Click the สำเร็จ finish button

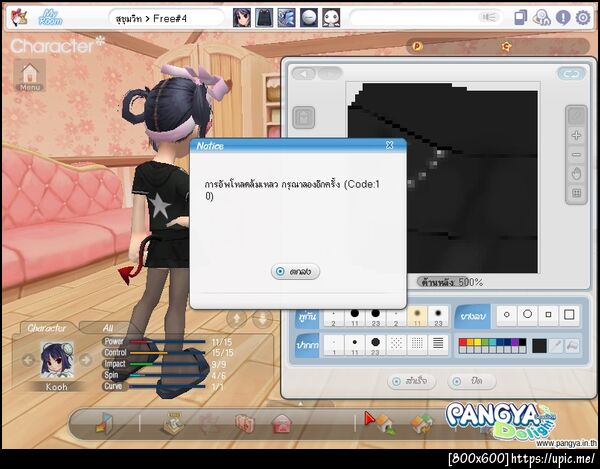pos(411,381)
